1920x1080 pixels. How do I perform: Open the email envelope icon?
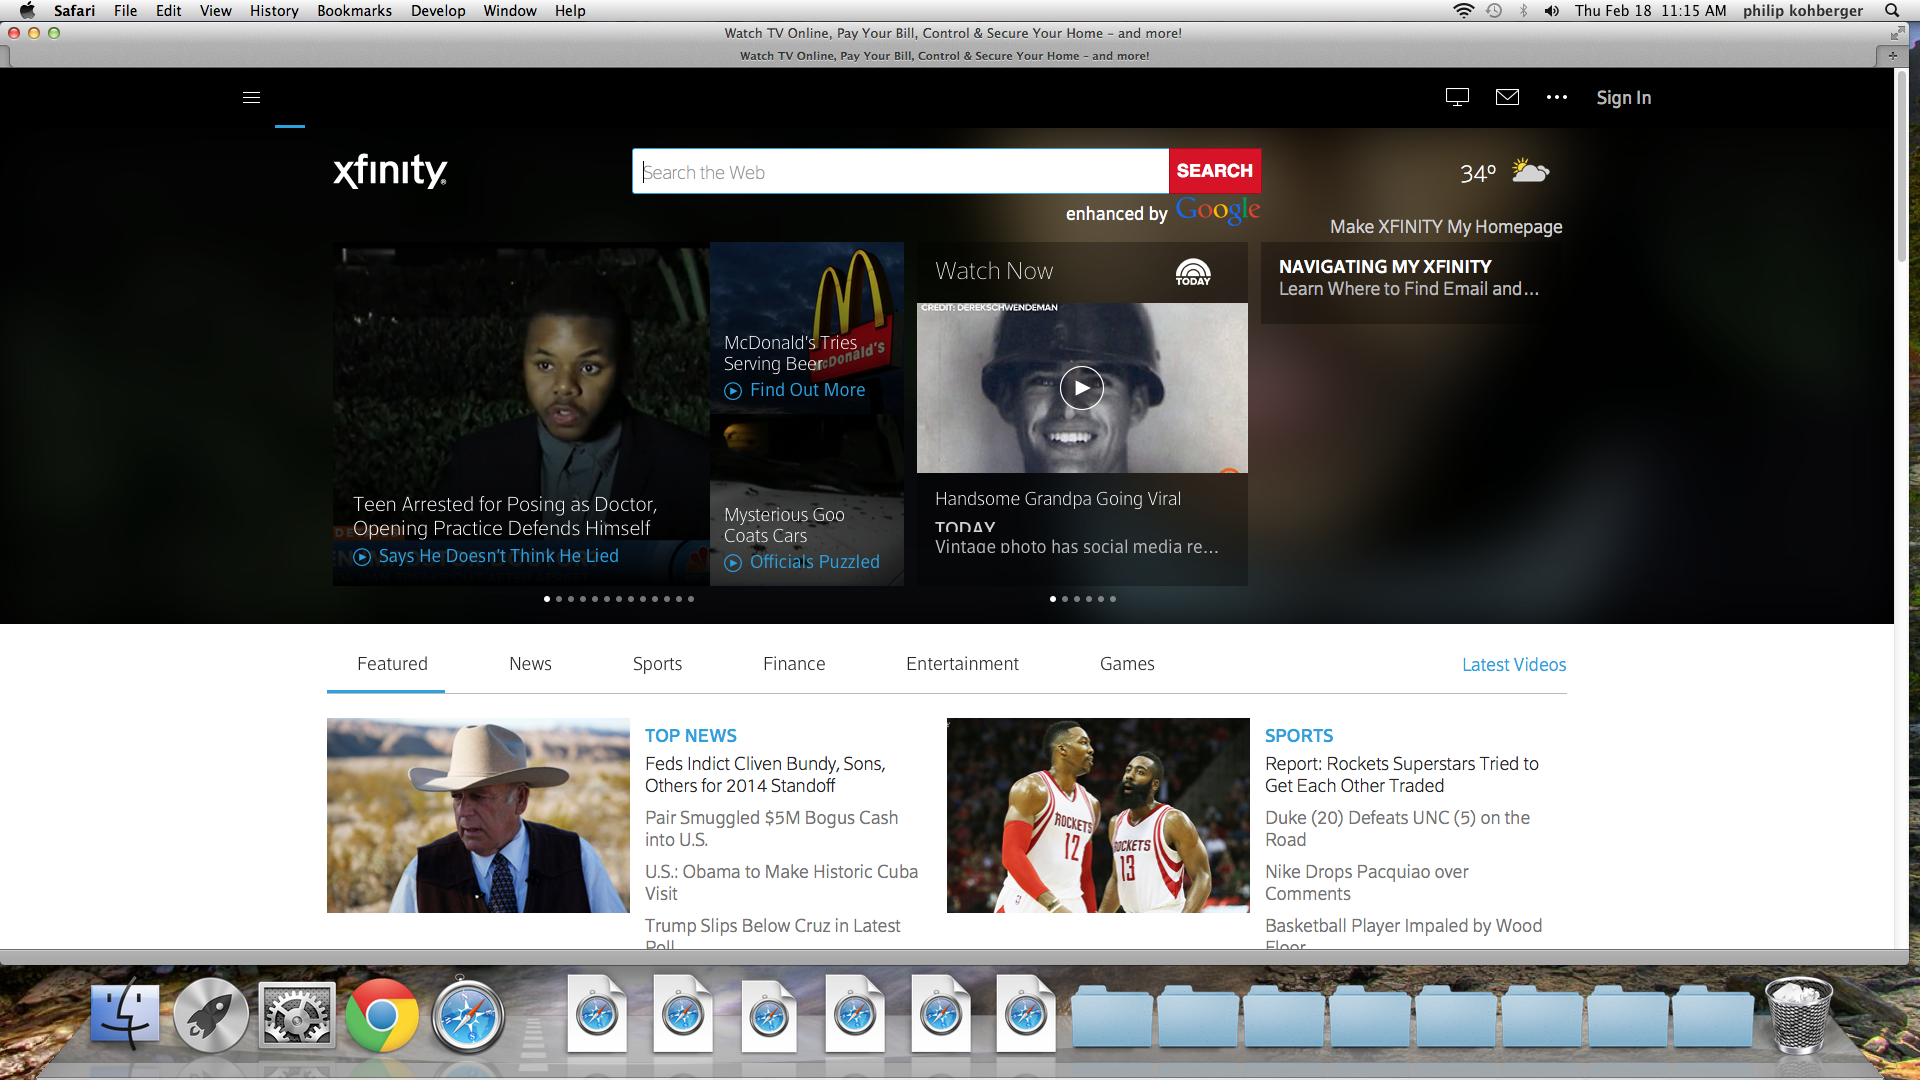pos(1507,97)
